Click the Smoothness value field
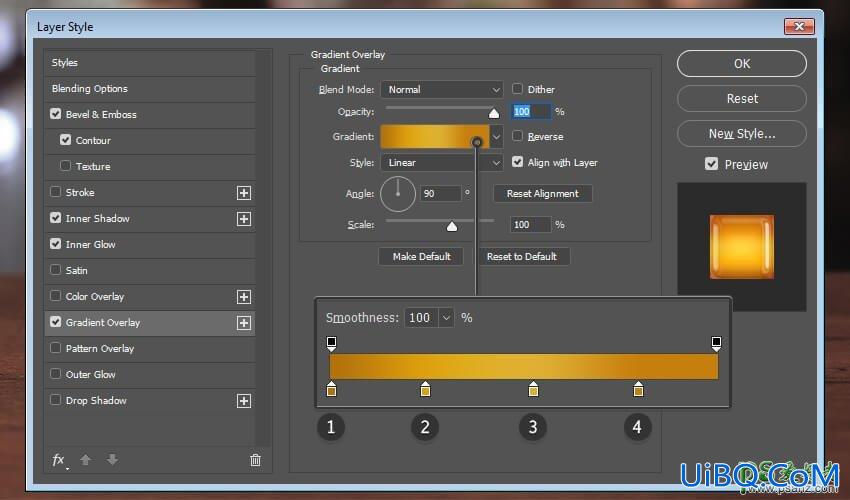Image resolution: width=850 pixels, height=500 pixels. click(x=422, y=318)
